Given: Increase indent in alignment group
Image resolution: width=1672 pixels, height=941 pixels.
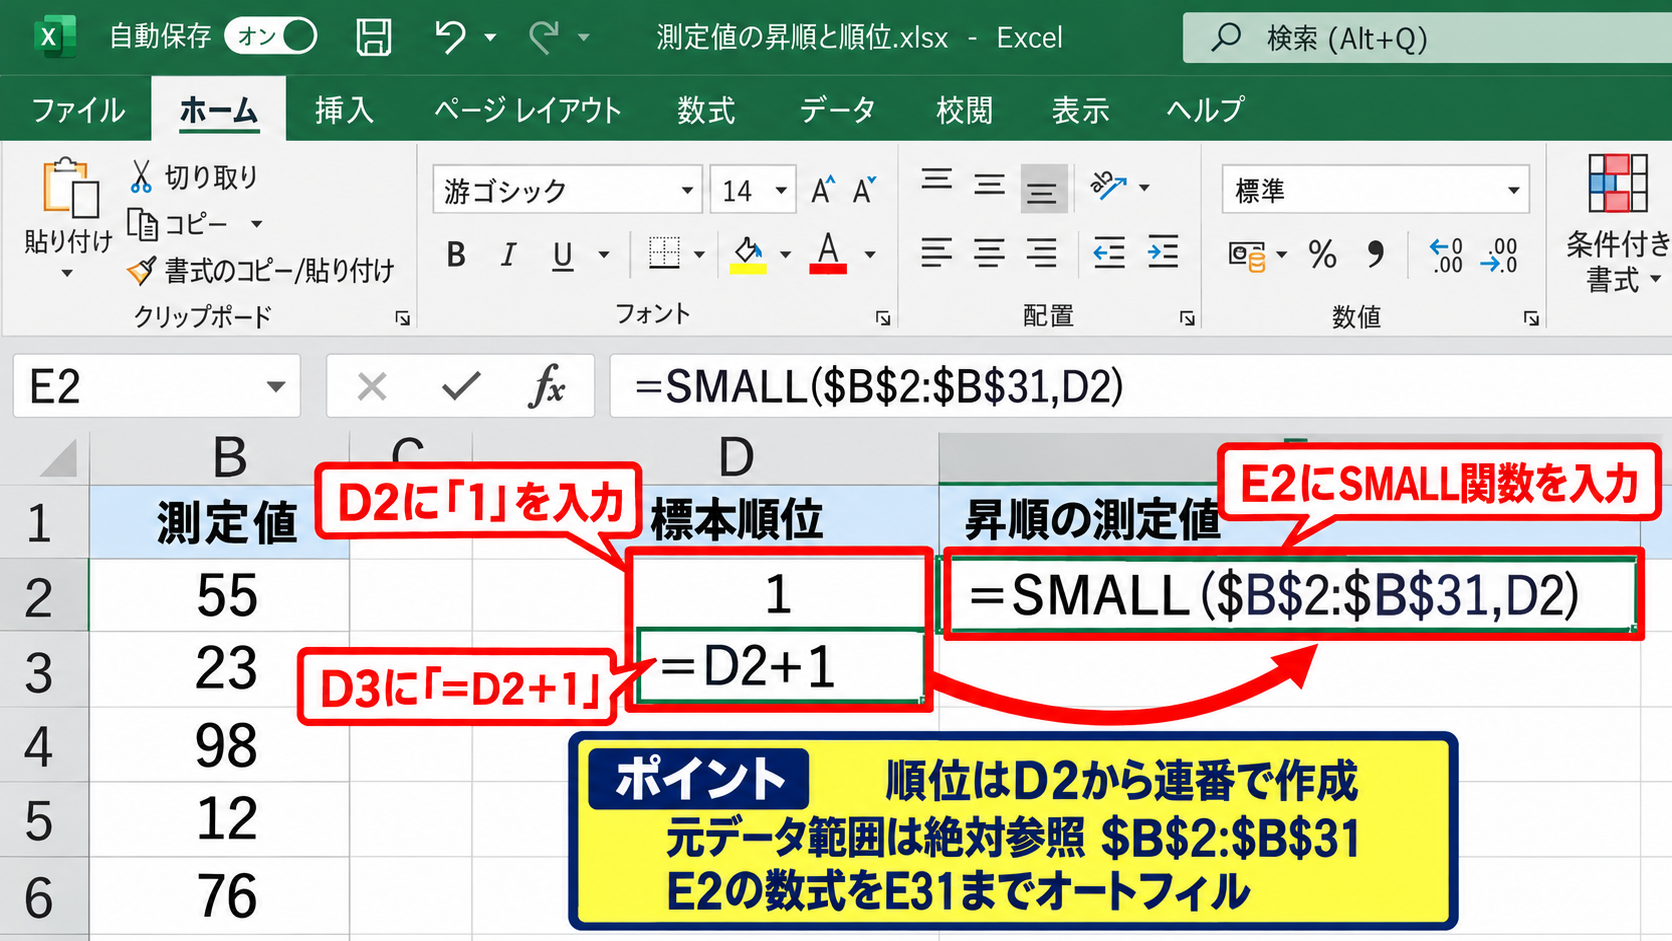Looking at the screenshot, I should [x=1162, y=253].
